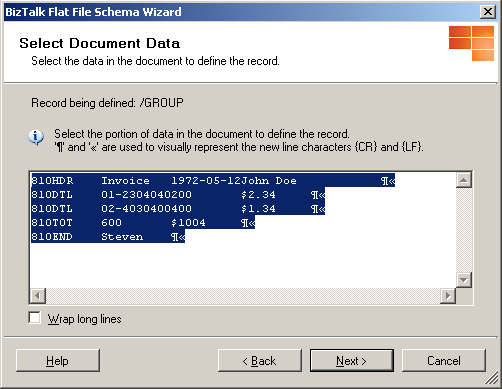Viewport: 502px width, 389px height.
Task: Open Help for this wizard page
Action: (58, 360)
